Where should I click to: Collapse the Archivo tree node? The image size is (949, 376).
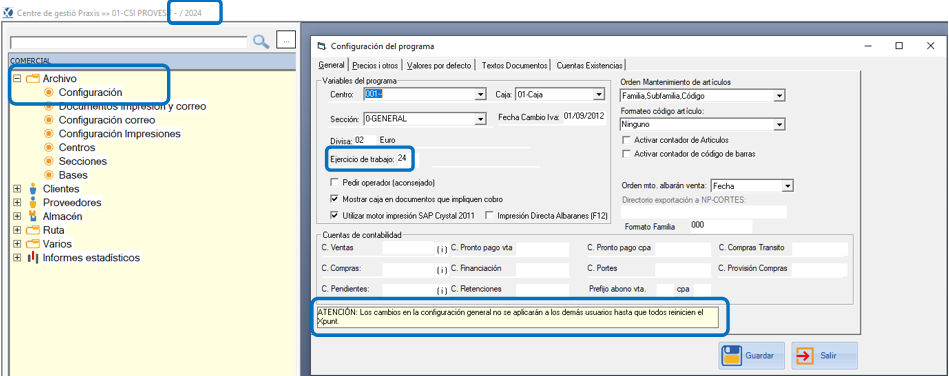coord(17,79)
